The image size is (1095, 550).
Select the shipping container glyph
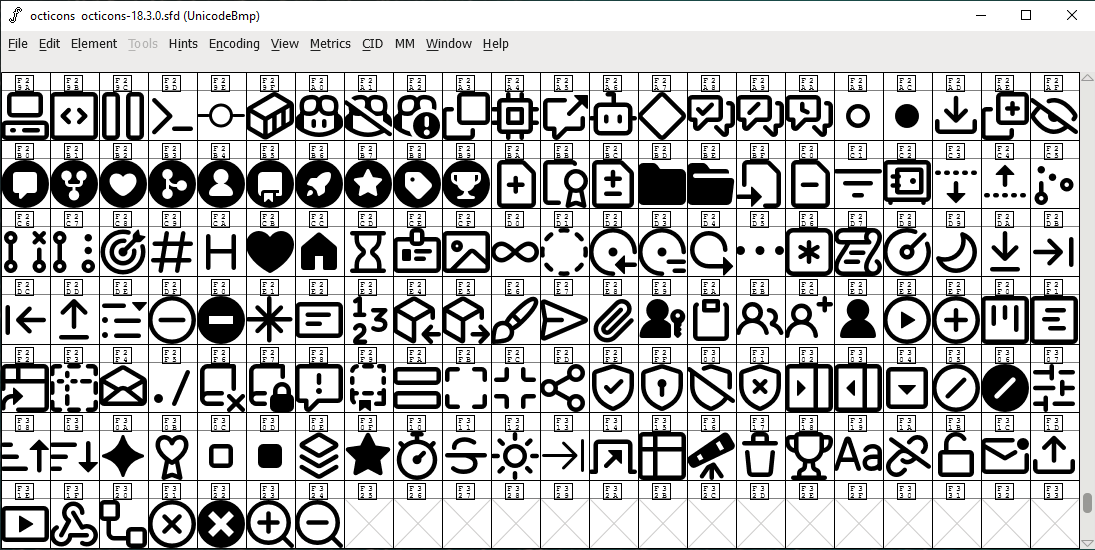270,116
